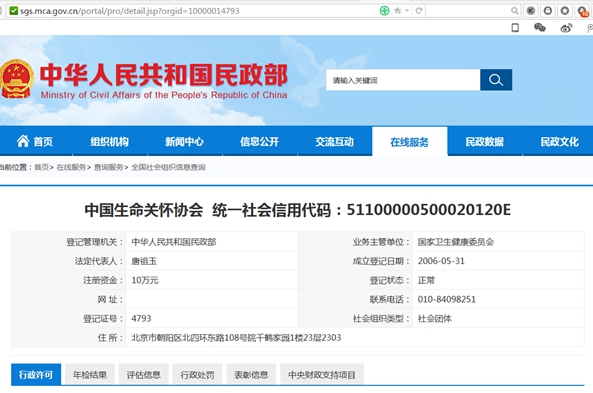Go to 首页 home in navigation bar
The width and height of the screenshot is (593, 393).
(x=35, y=141)
